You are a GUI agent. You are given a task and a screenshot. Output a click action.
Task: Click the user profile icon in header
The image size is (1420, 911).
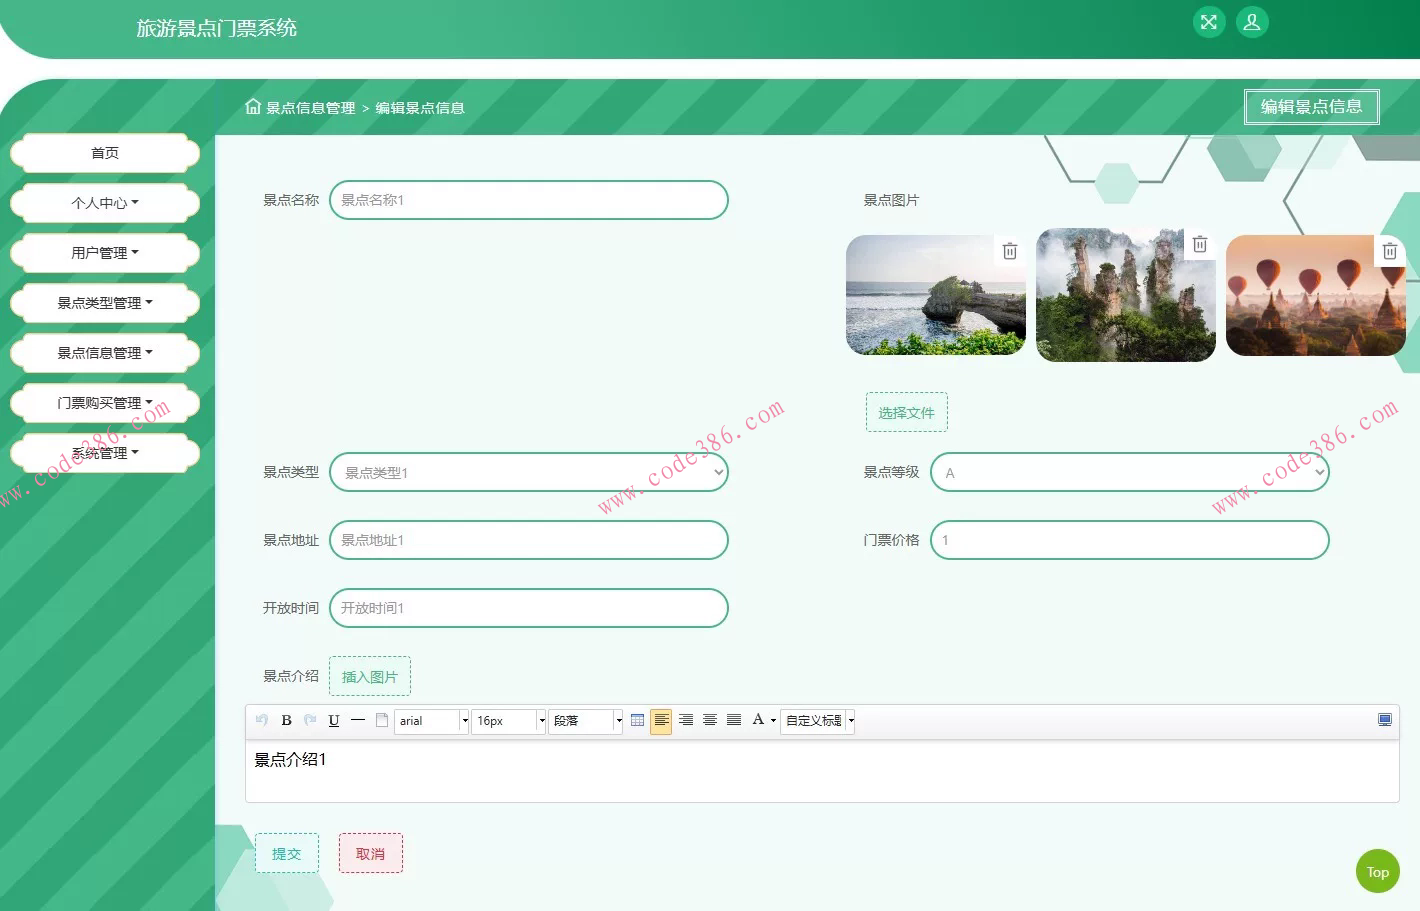pos(1252,22)
